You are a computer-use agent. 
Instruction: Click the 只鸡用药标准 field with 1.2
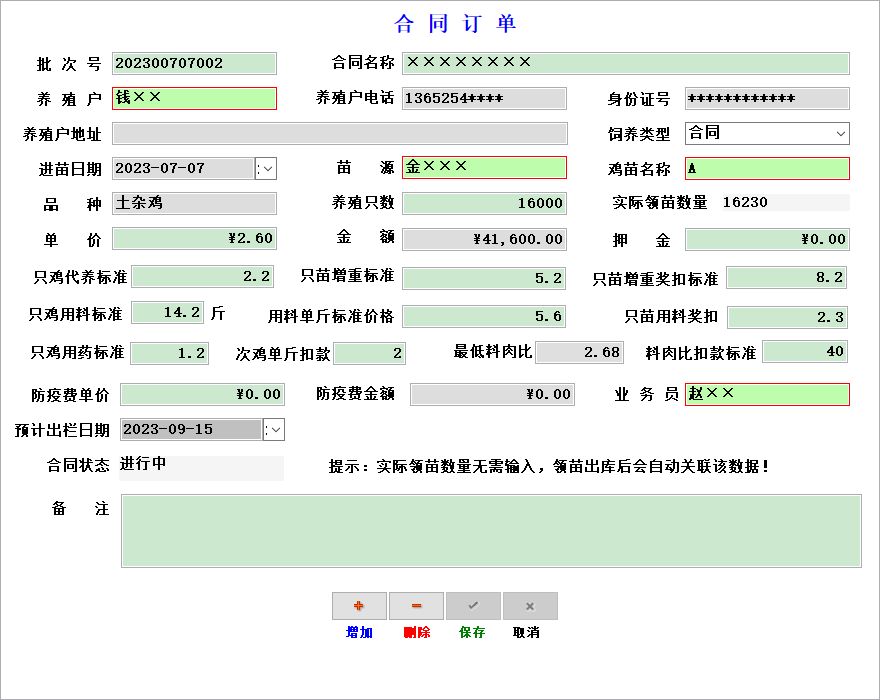169,354
